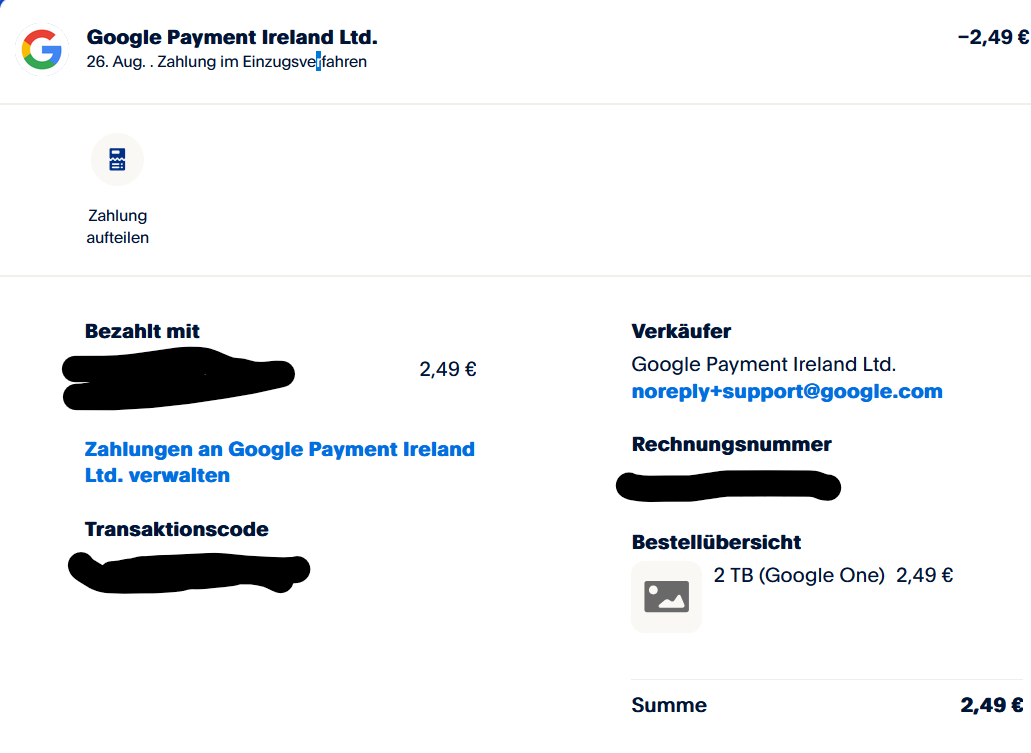Viewport: 1031px width, 753px height.
Task: Click the "Verkäufer" heading
Action: point(681,331)
